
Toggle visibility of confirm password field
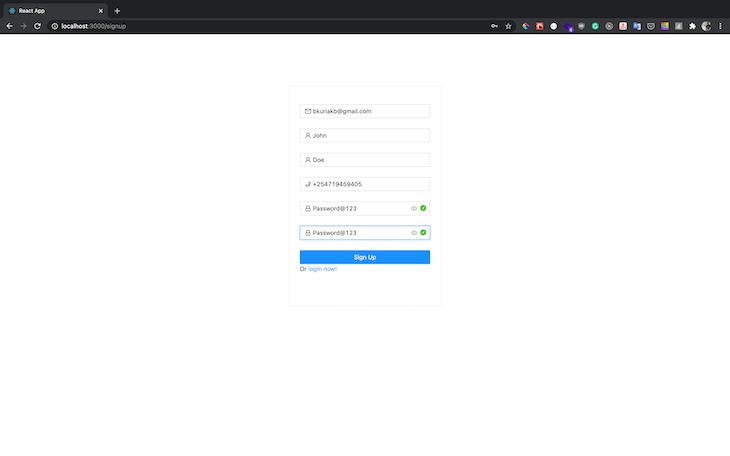[414, 232]
